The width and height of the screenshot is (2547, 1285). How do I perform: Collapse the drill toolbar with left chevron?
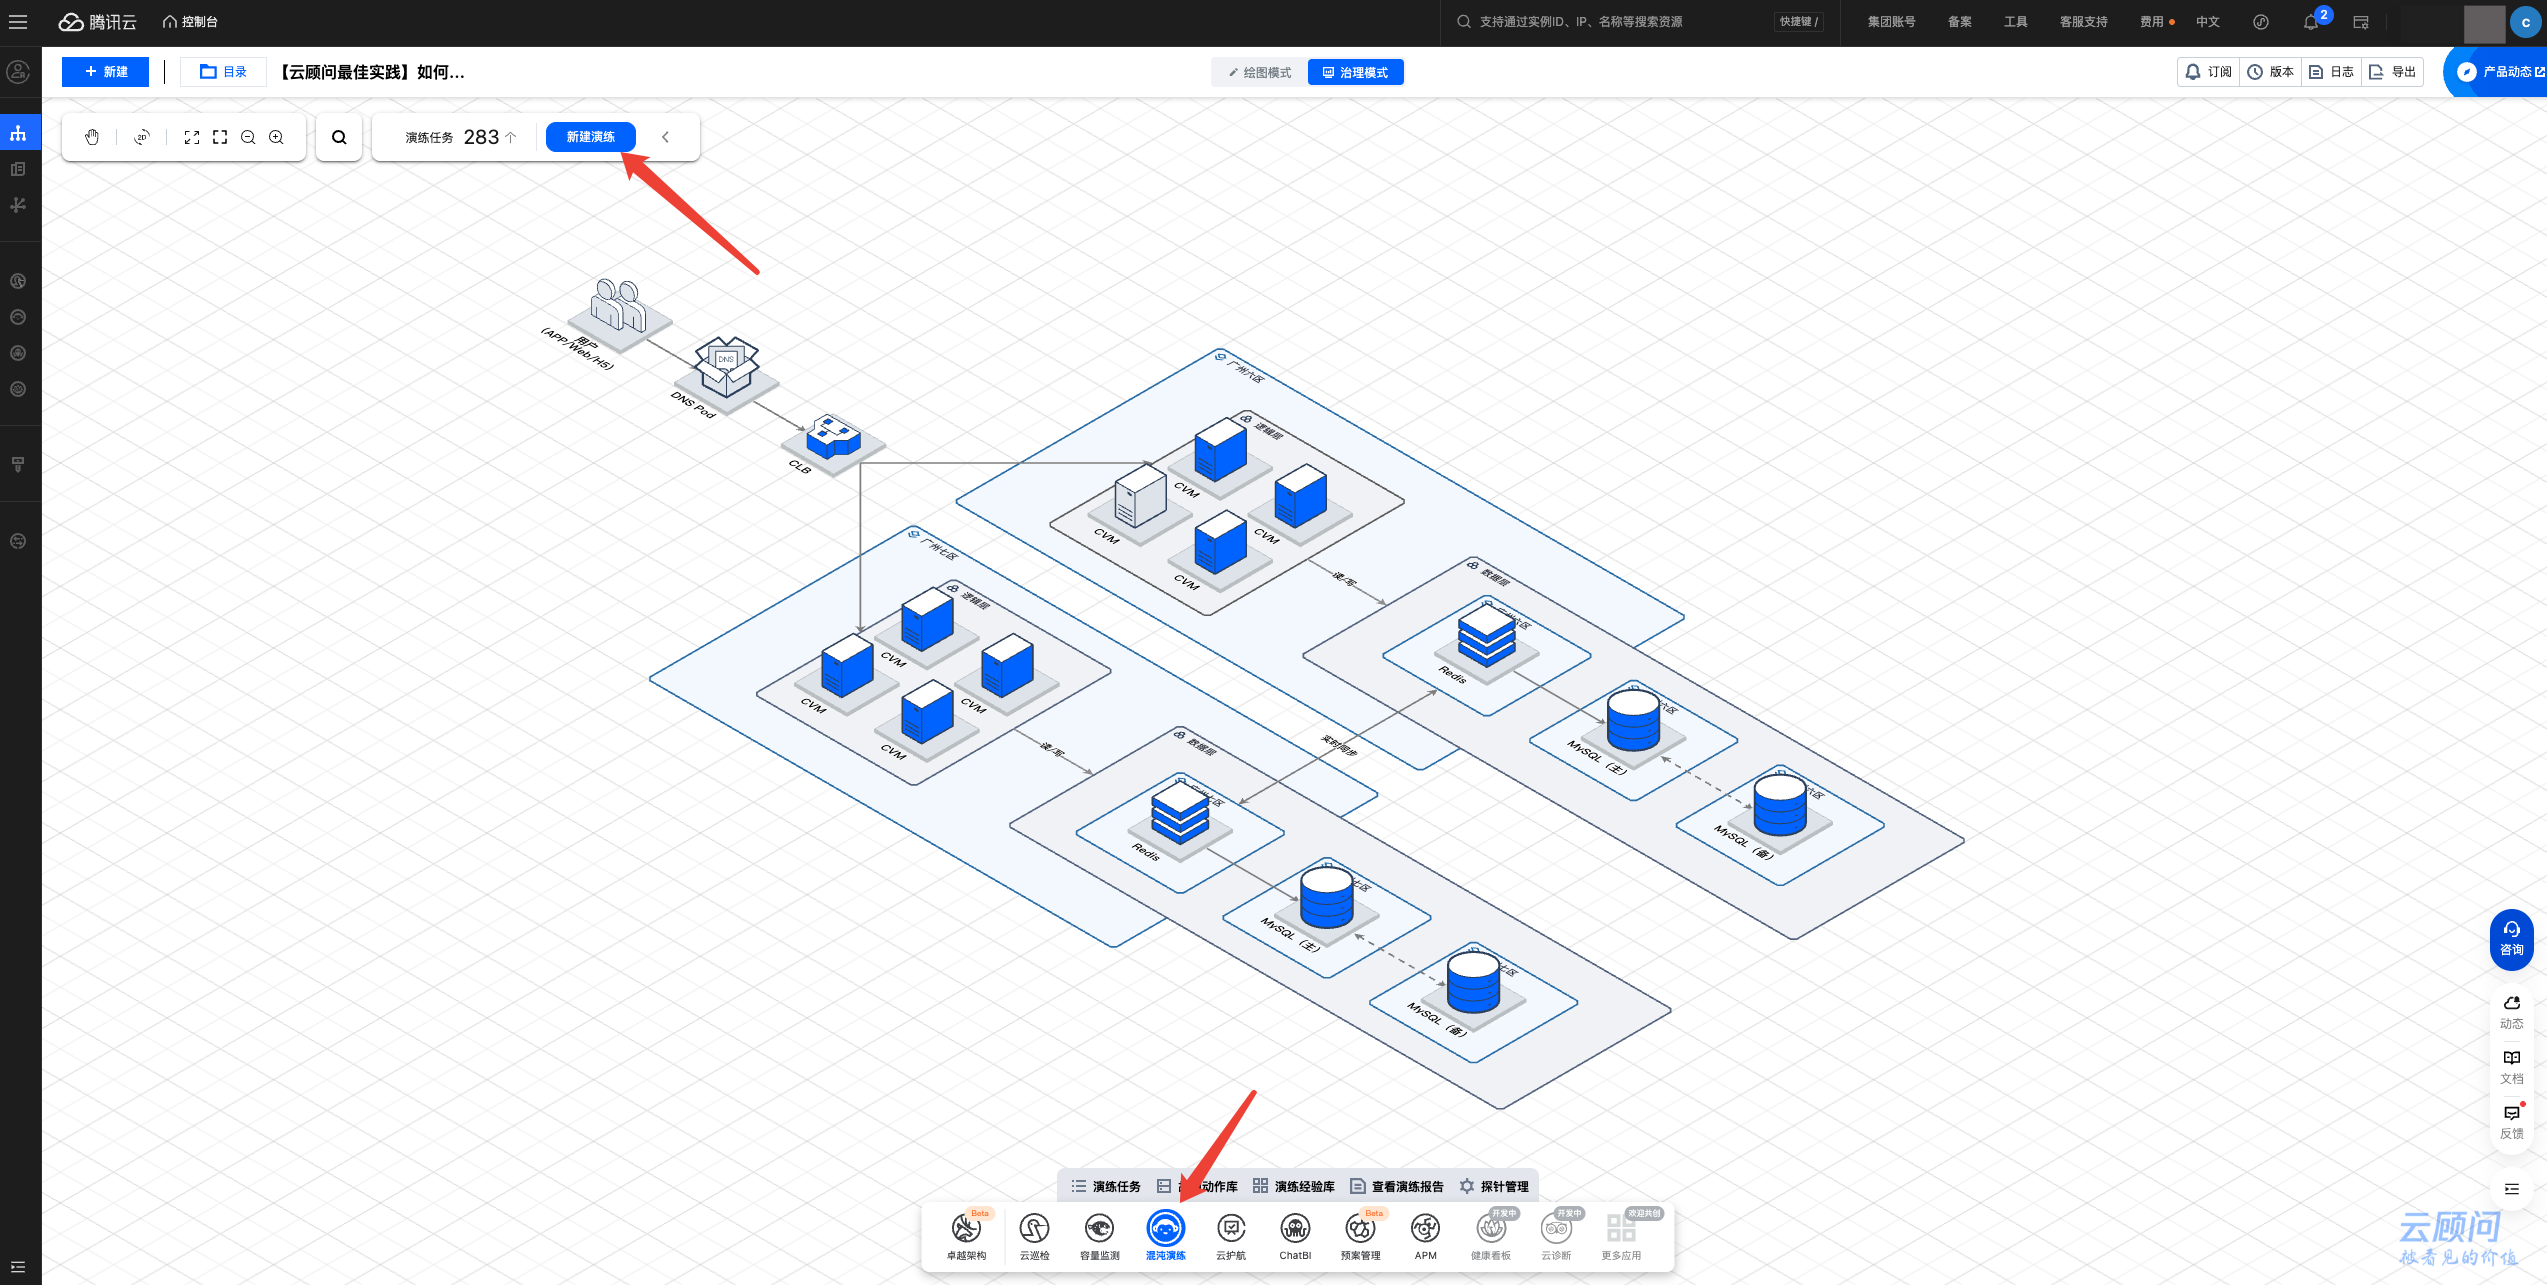666,137
